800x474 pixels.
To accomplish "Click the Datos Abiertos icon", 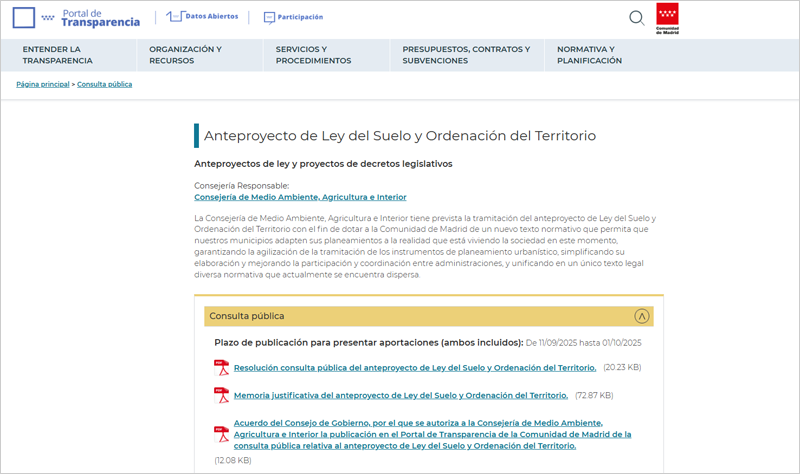I will pos(175,17).
